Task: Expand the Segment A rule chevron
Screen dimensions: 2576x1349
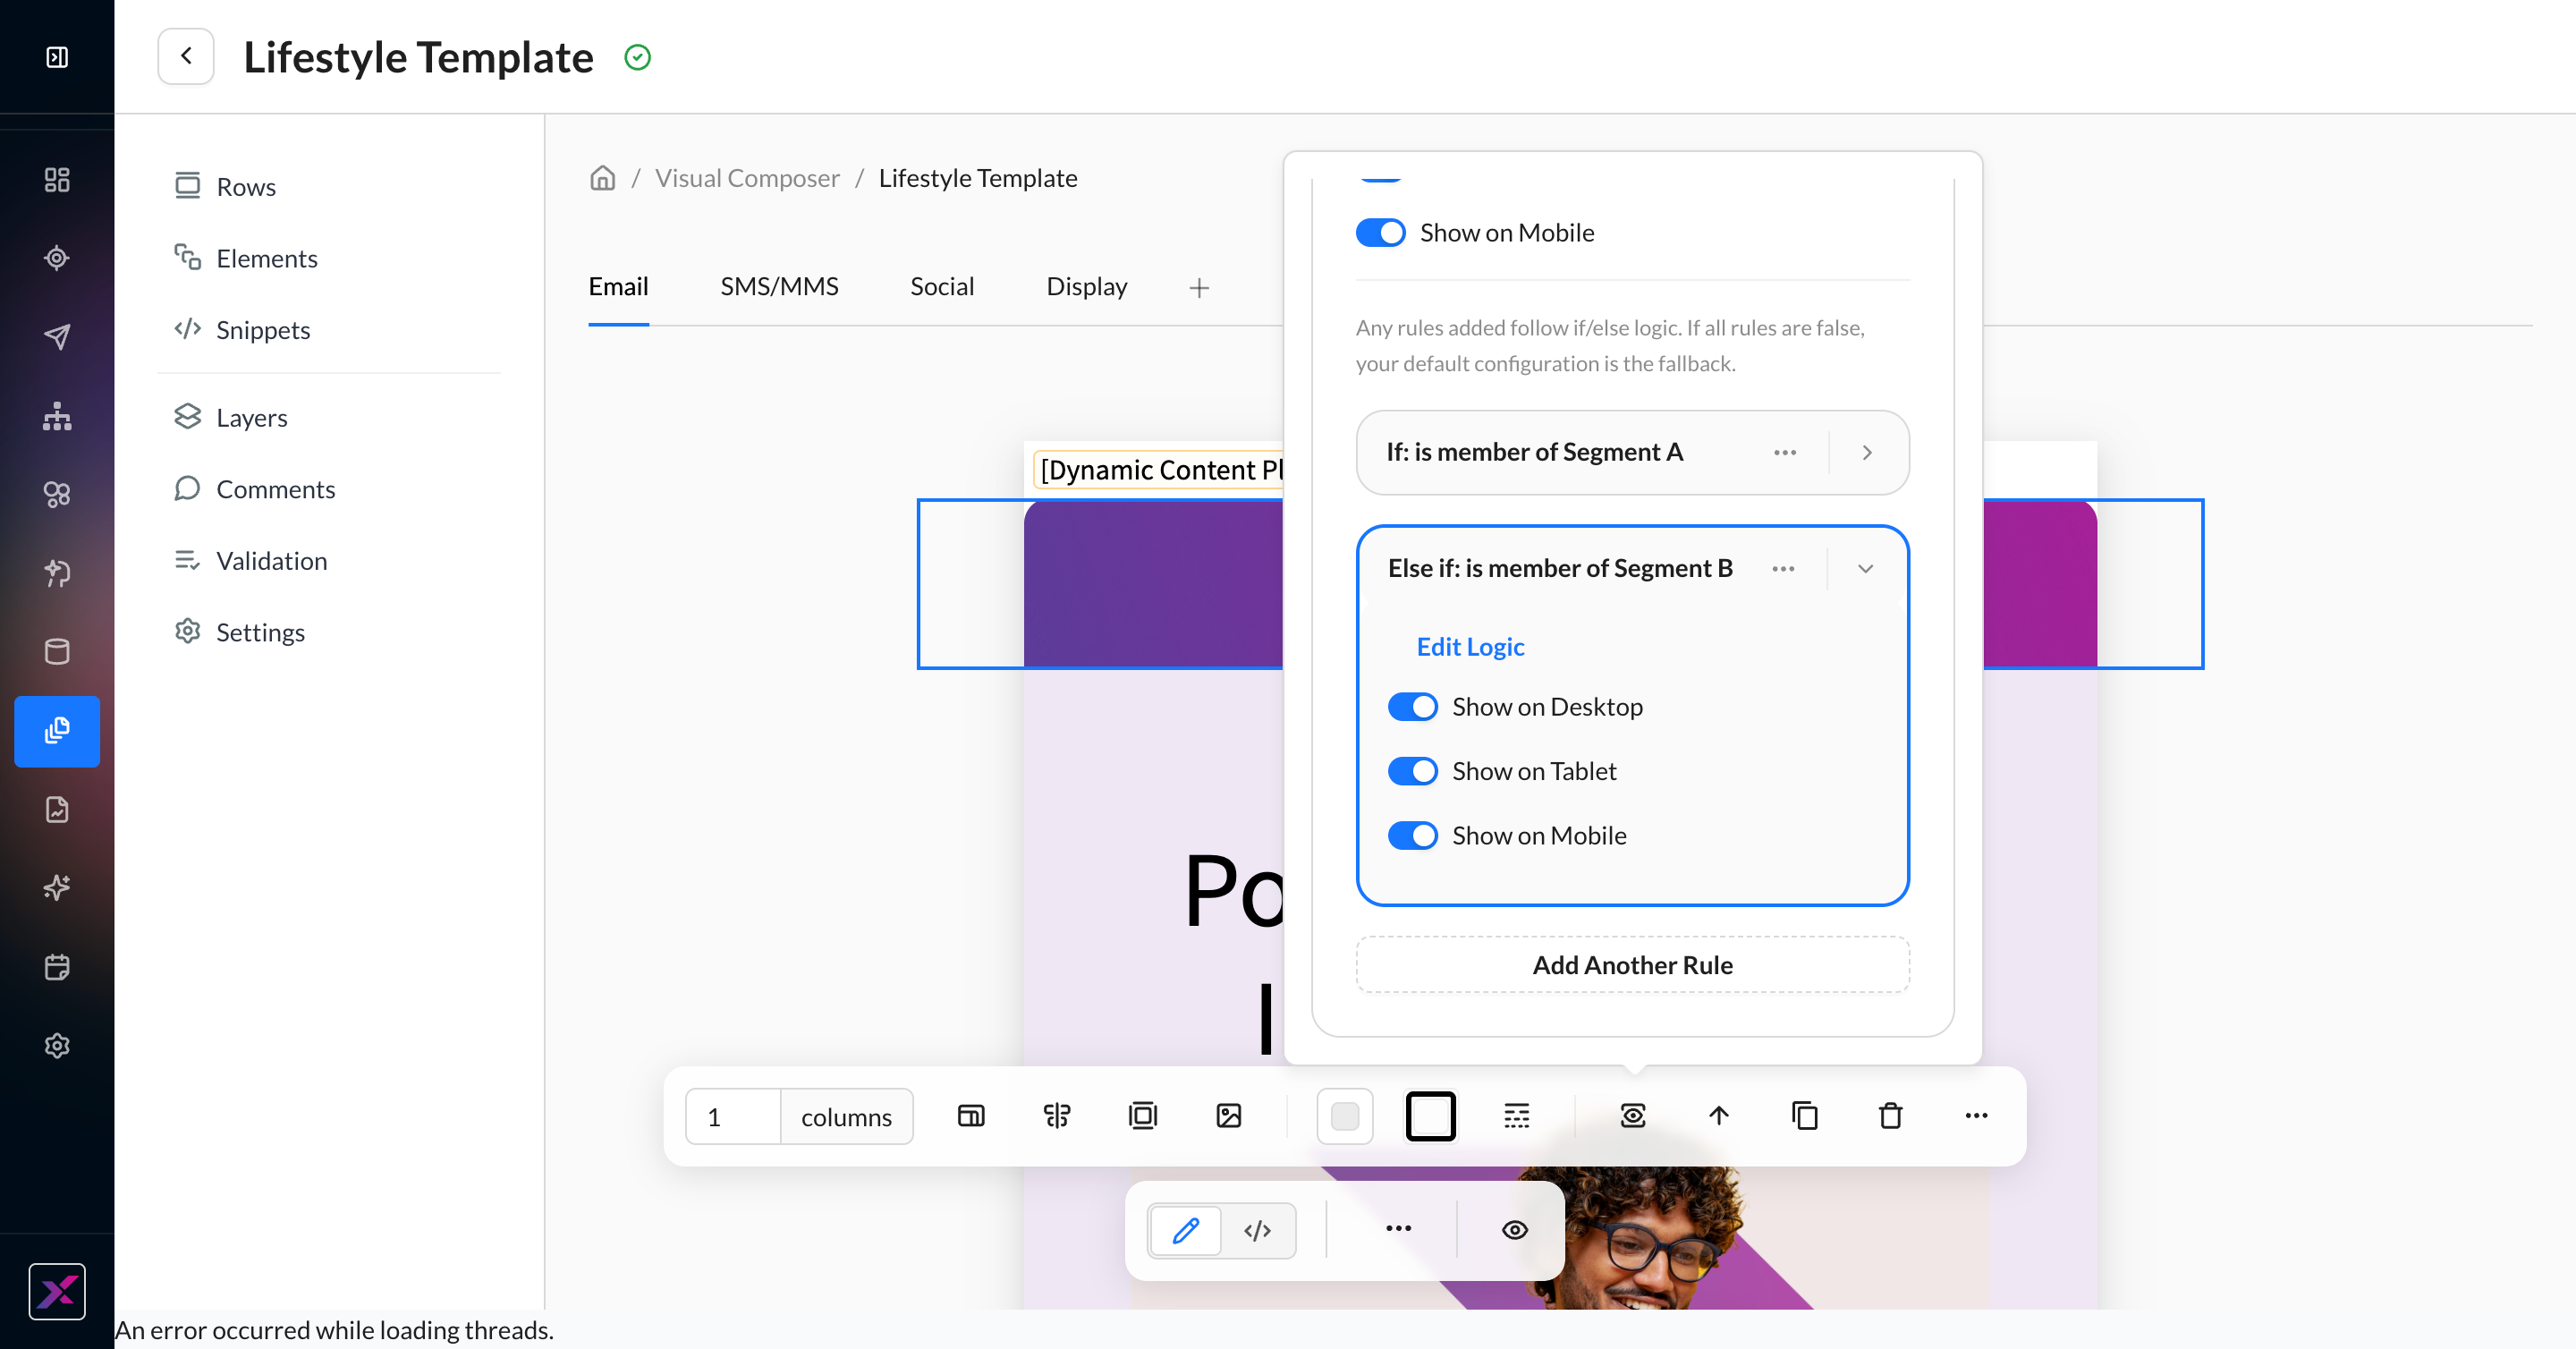Action: tap(1867, 452)
